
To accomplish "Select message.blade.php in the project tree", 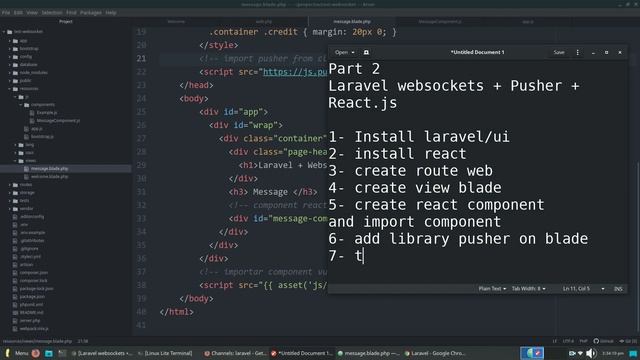I will pyautogui.click(x=49, y=169).
